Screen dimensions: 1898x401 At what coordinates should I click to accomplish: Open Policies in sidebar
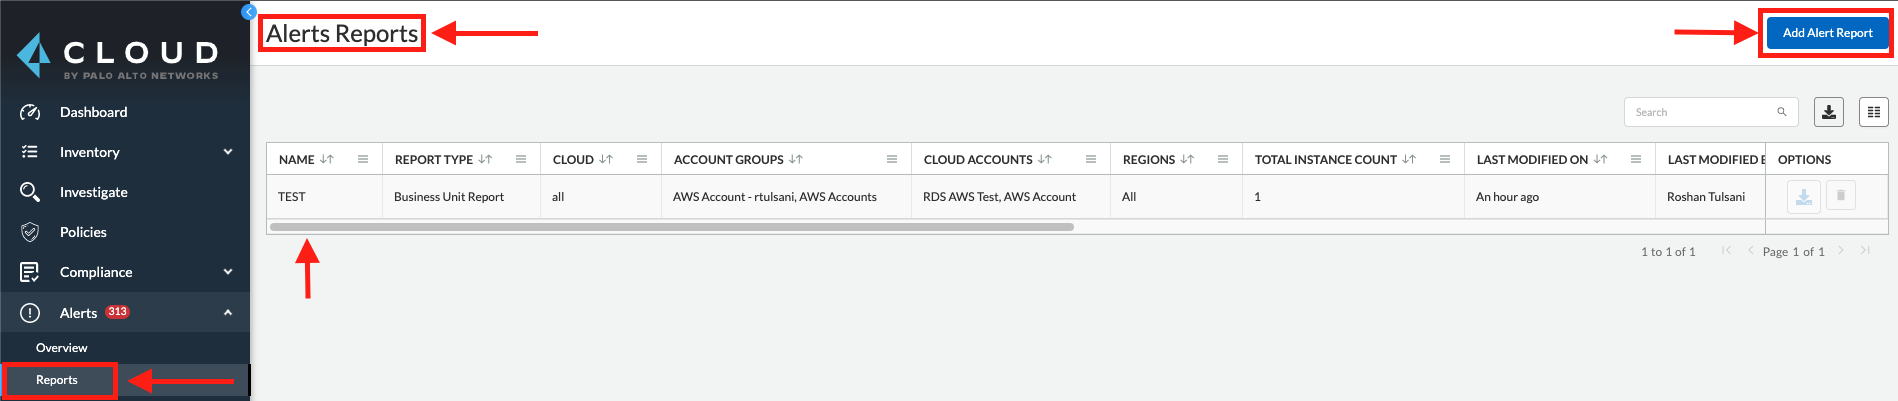83,232
